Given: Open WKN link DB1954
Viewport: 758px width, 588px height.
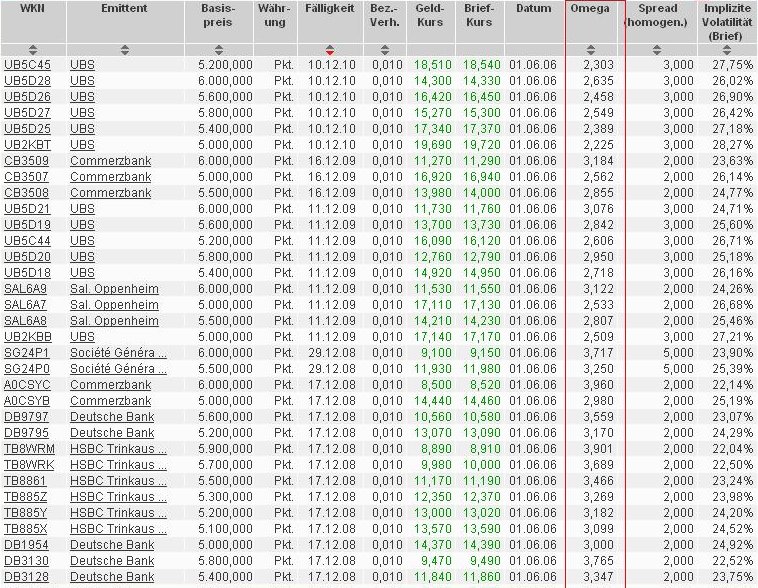Looking at the screenshot, I should [26, 544].
